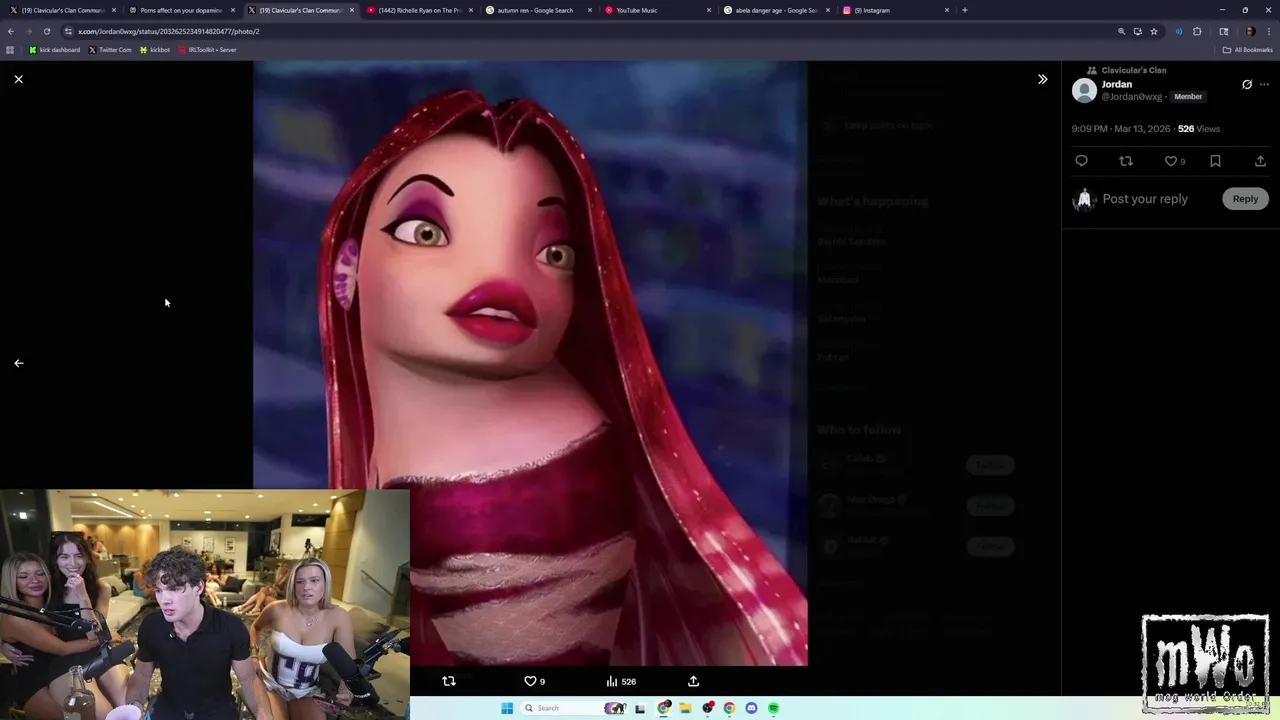Screen dimensions: 1280x720
Task: Like the post using the heart below the photo
Action: 531,681
